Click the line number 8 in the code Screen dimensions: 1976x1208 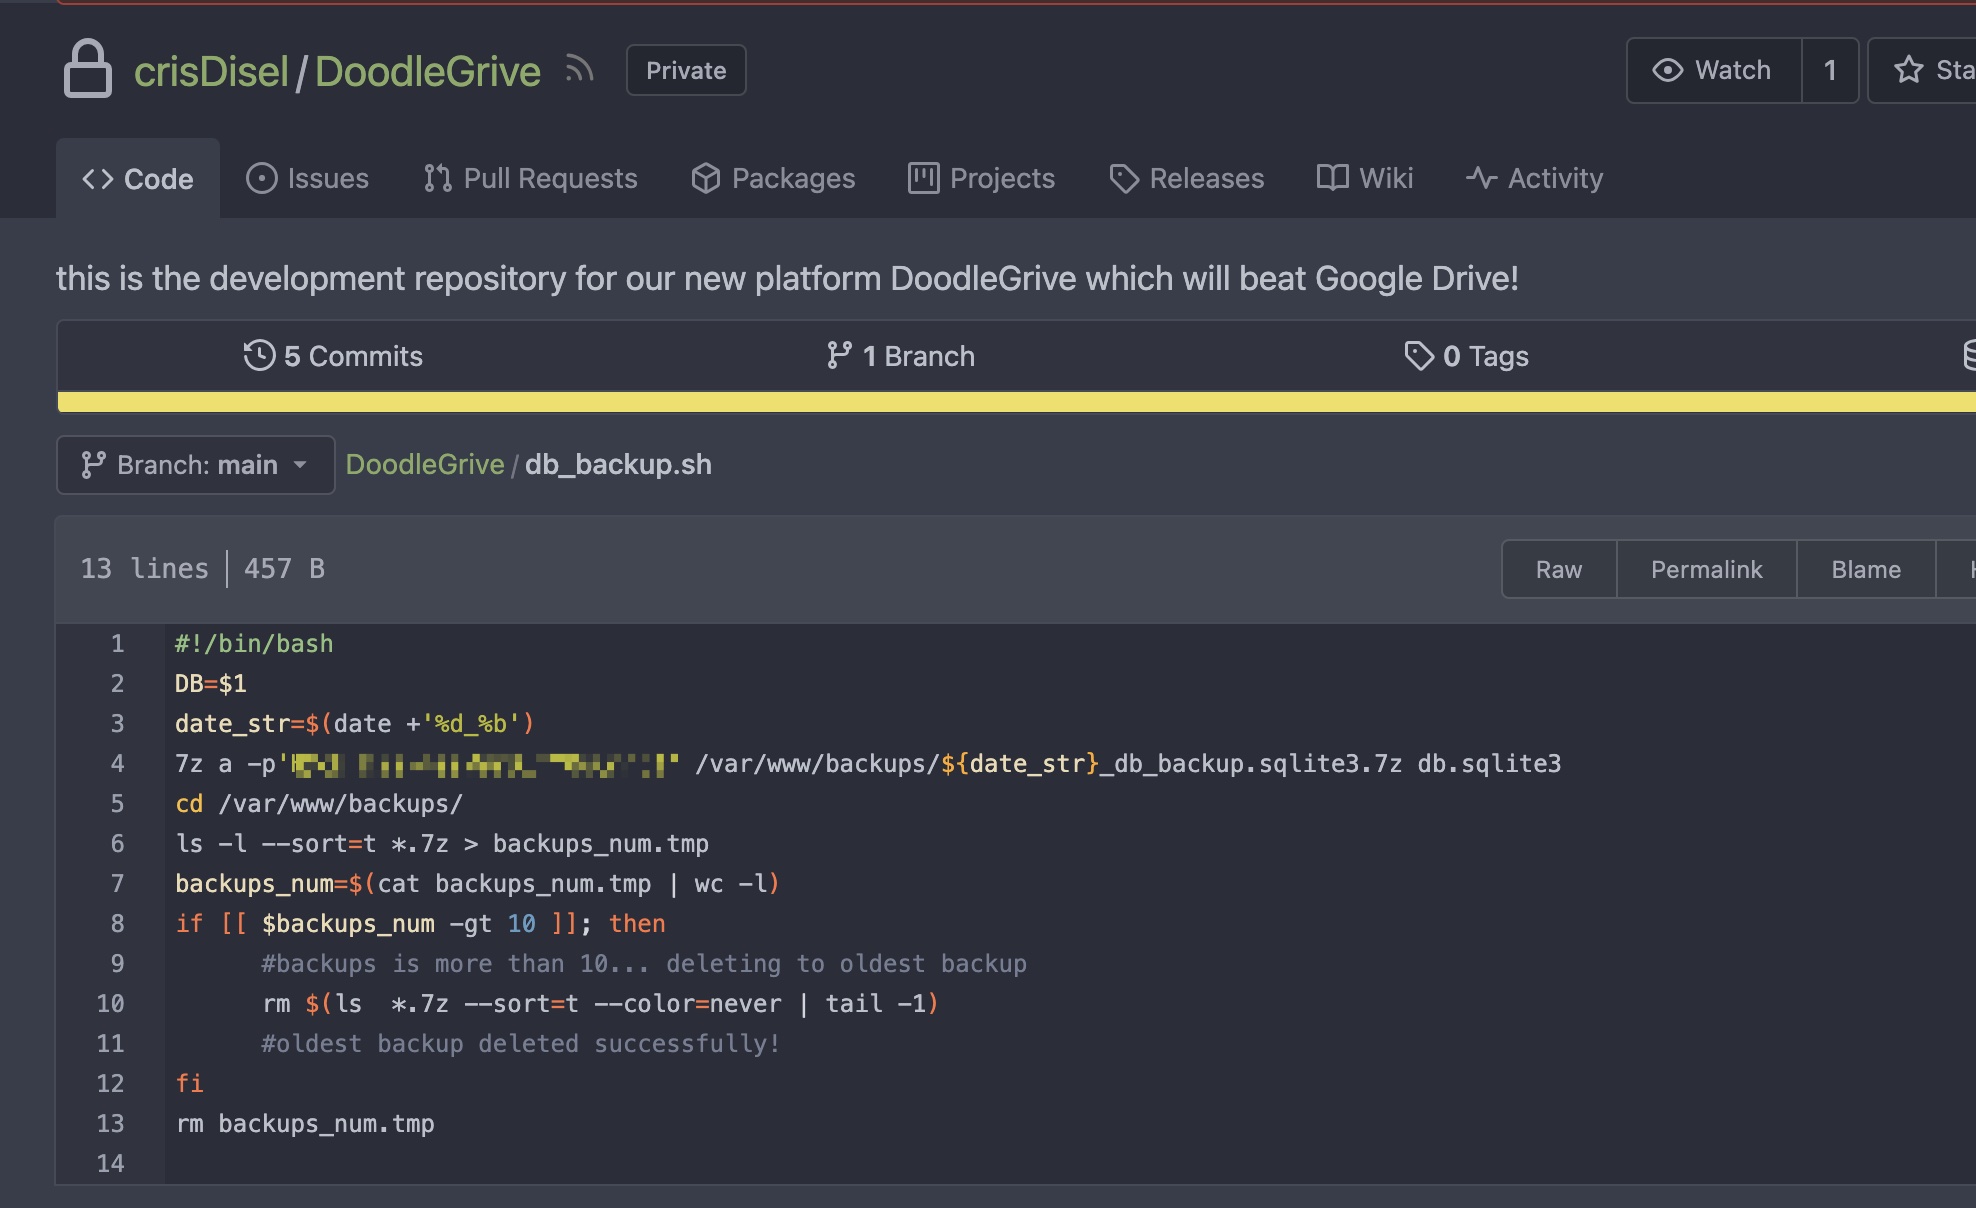click(117, 923)
